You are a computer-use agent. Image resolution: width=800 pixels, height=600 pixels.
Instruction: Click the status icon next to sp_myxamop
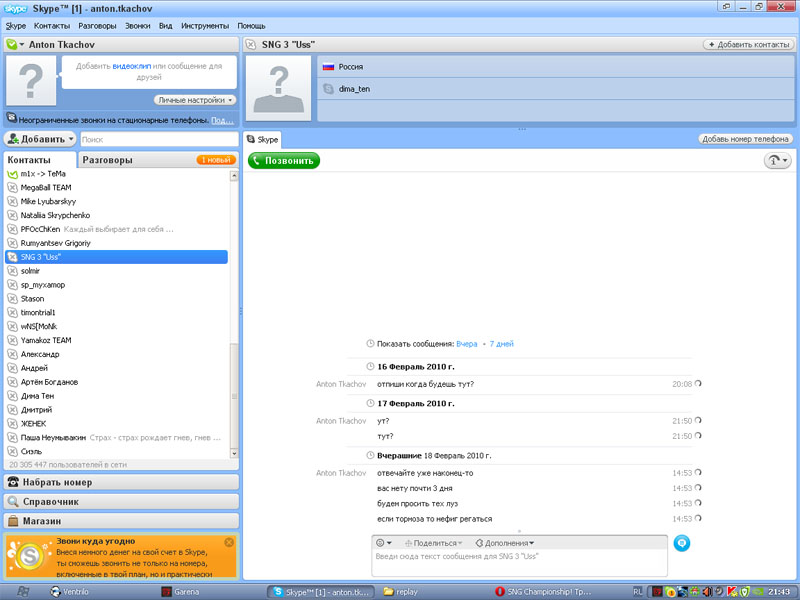point(13,285)
